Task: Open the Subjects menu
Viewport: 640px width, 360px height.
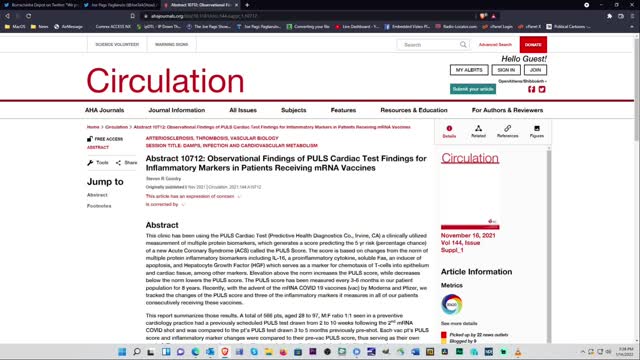Action: pos(293,110)
